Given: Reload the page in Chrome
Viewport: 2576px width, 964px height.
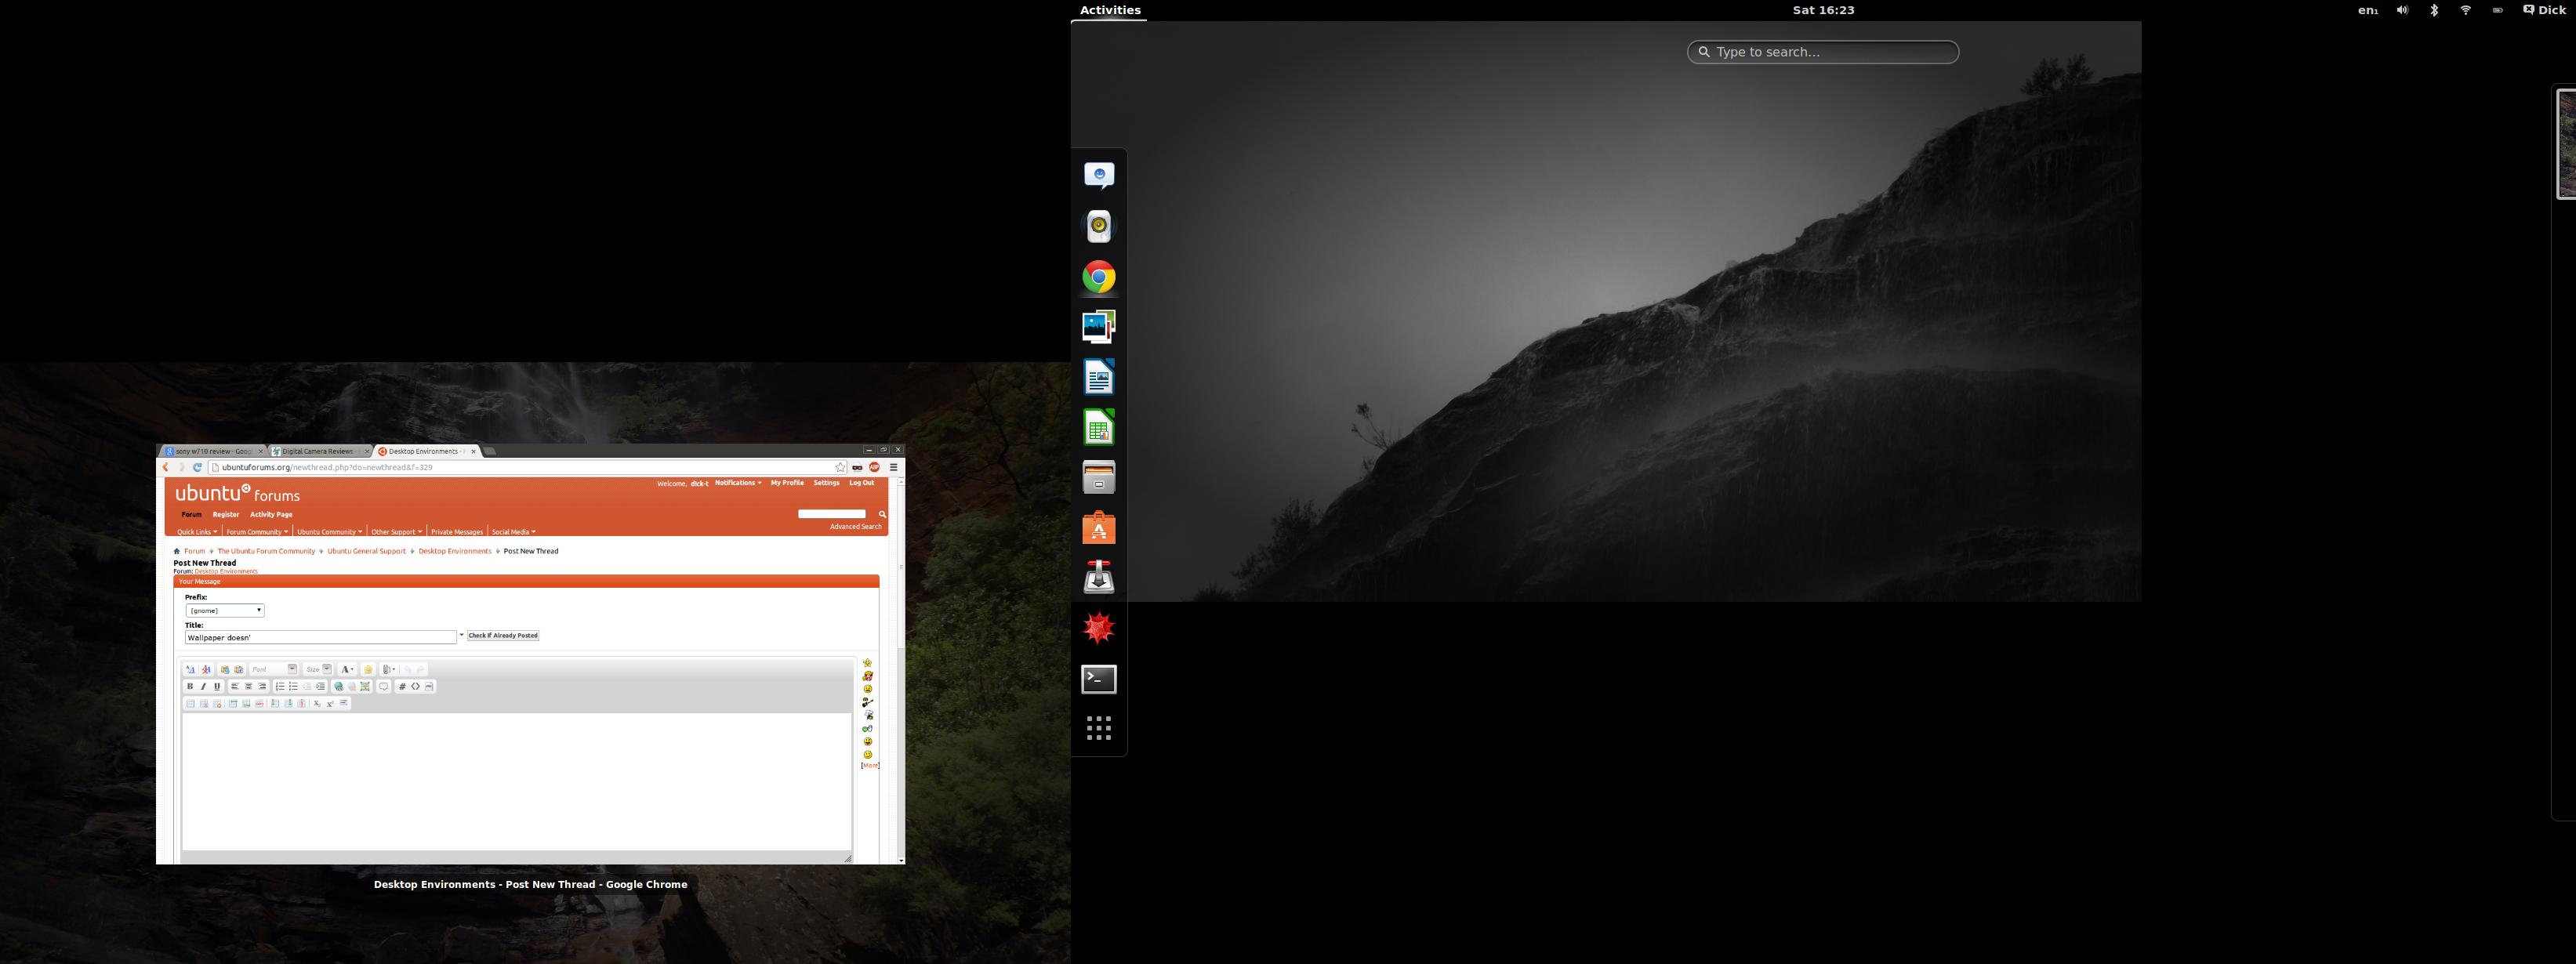Looking at the screenshot, I should point(197,467).
